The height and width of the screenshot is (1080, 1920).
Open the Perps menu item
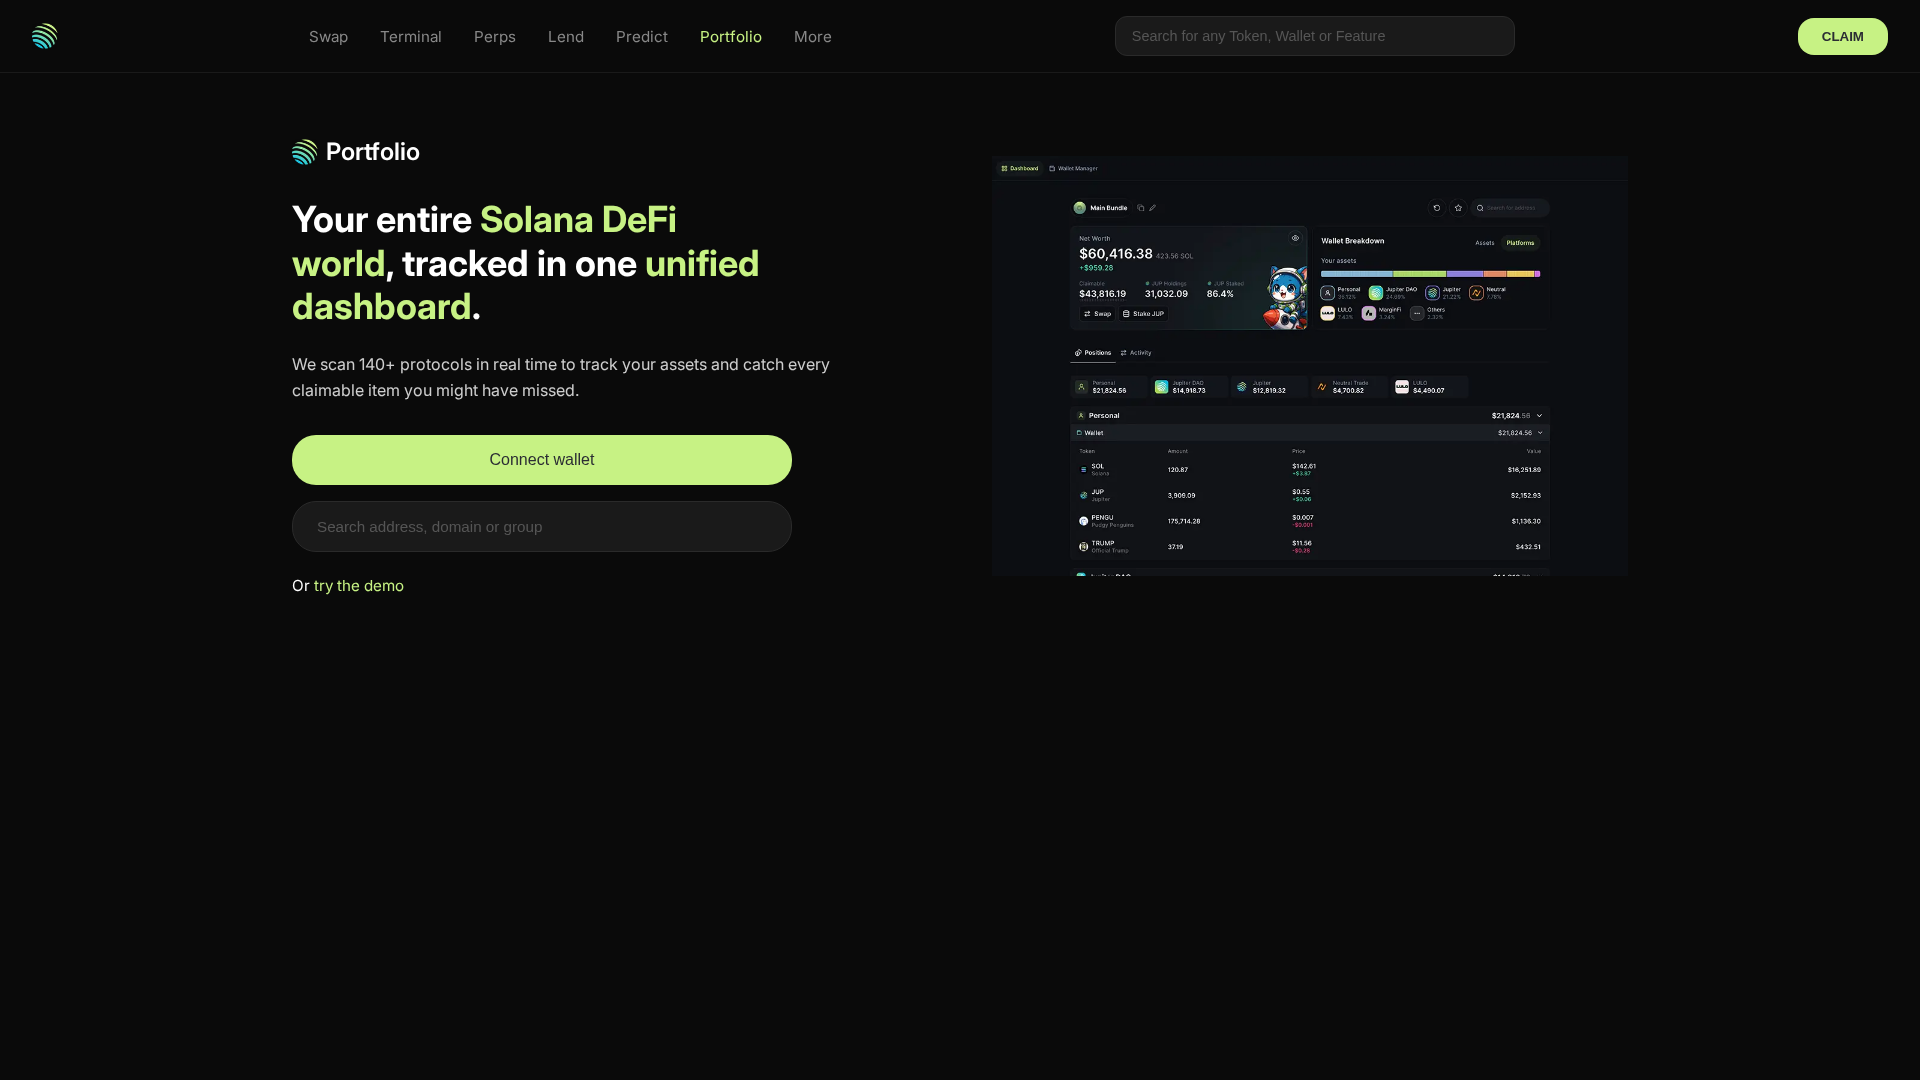(x=495, y=37)
